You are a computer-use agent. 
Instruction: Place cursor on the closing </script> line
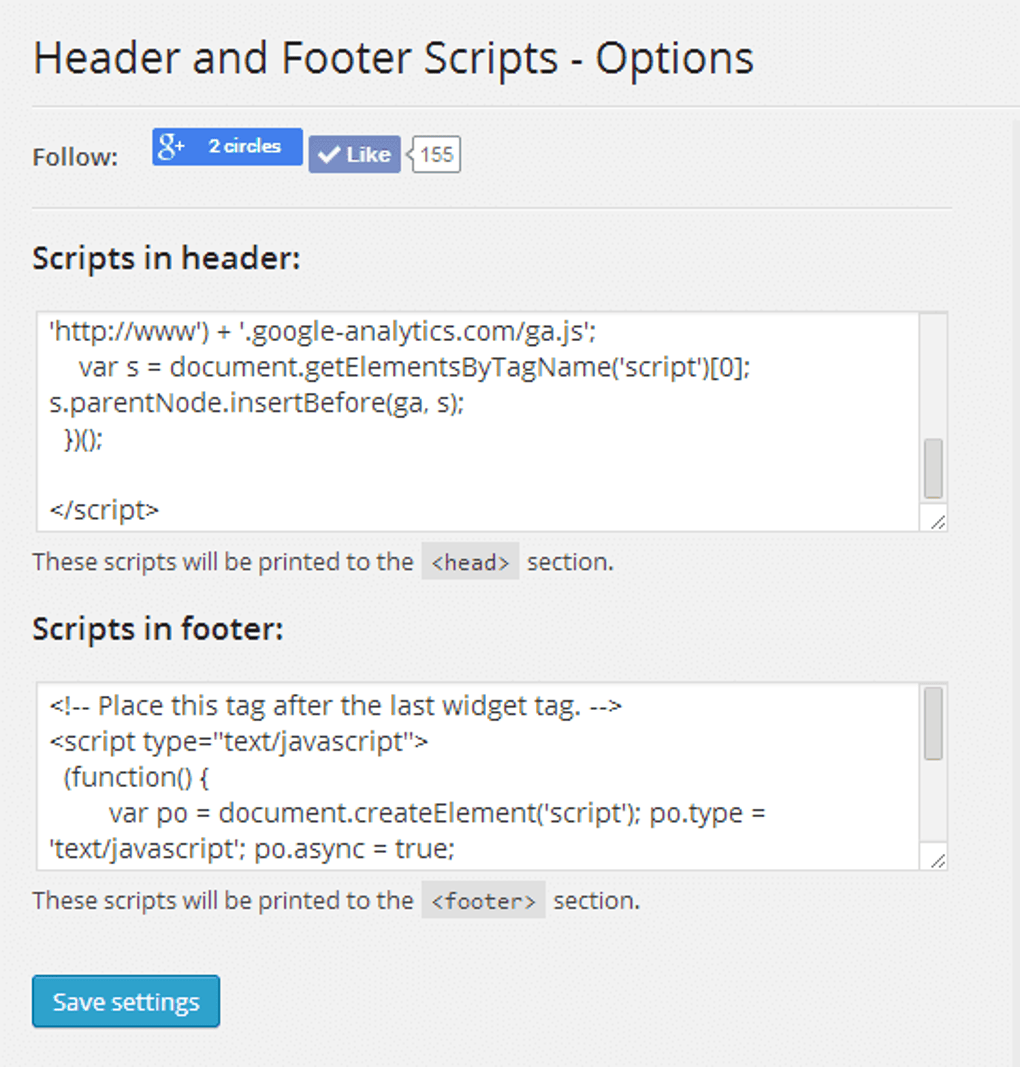click(x=104, y=510)
